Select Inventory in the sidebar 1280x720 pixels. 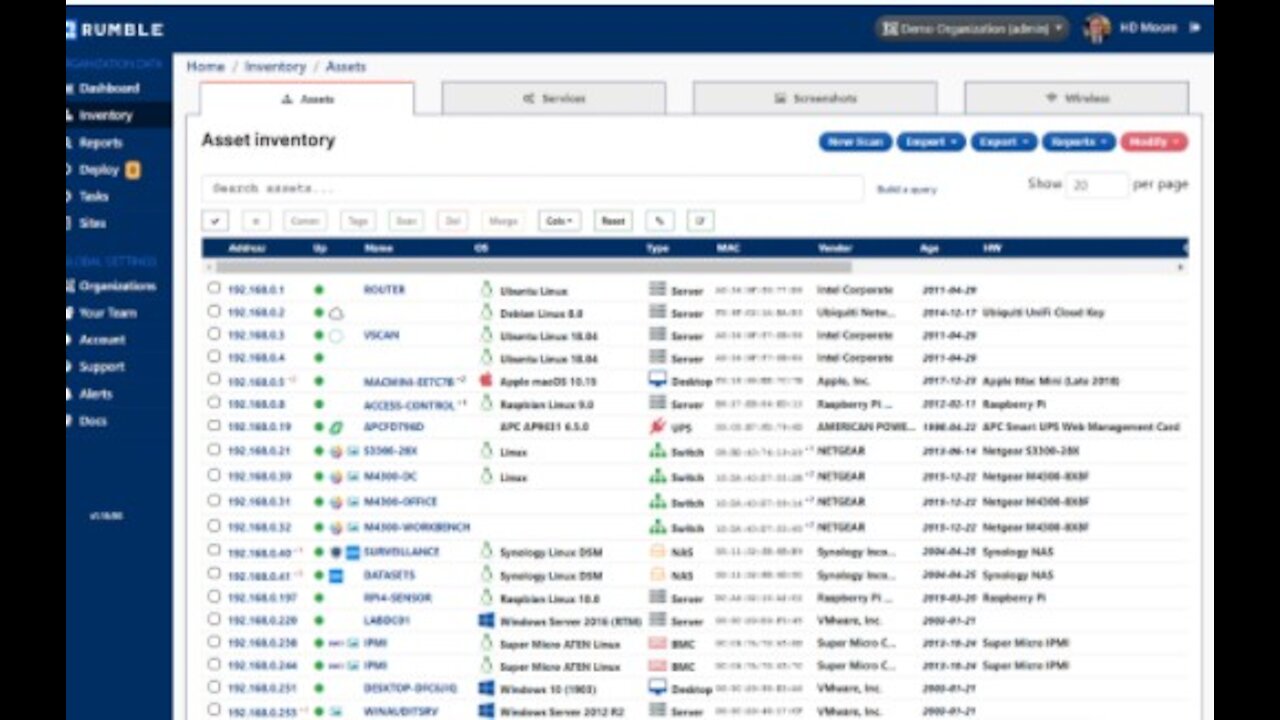click(106, 115)
